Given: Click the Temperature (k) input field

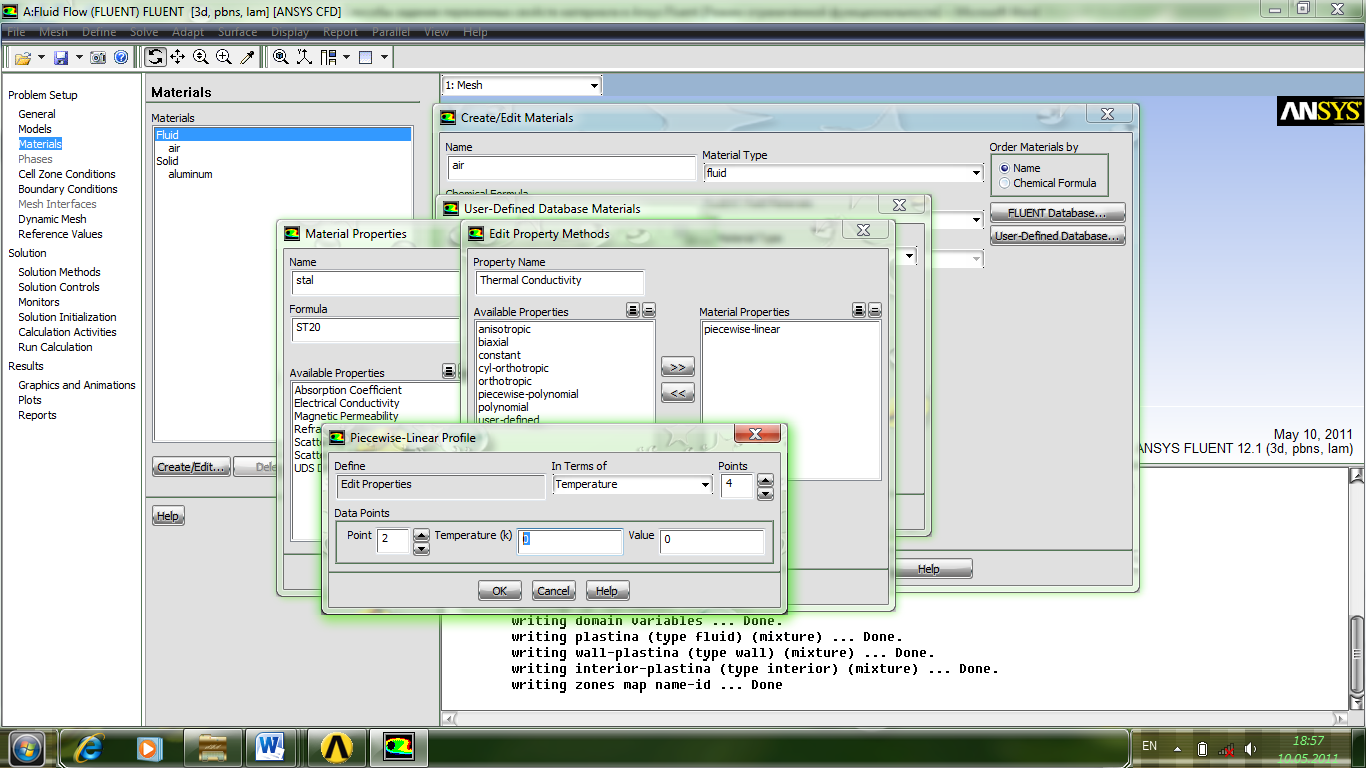Looking at the screenshot, I should [570, 541].
